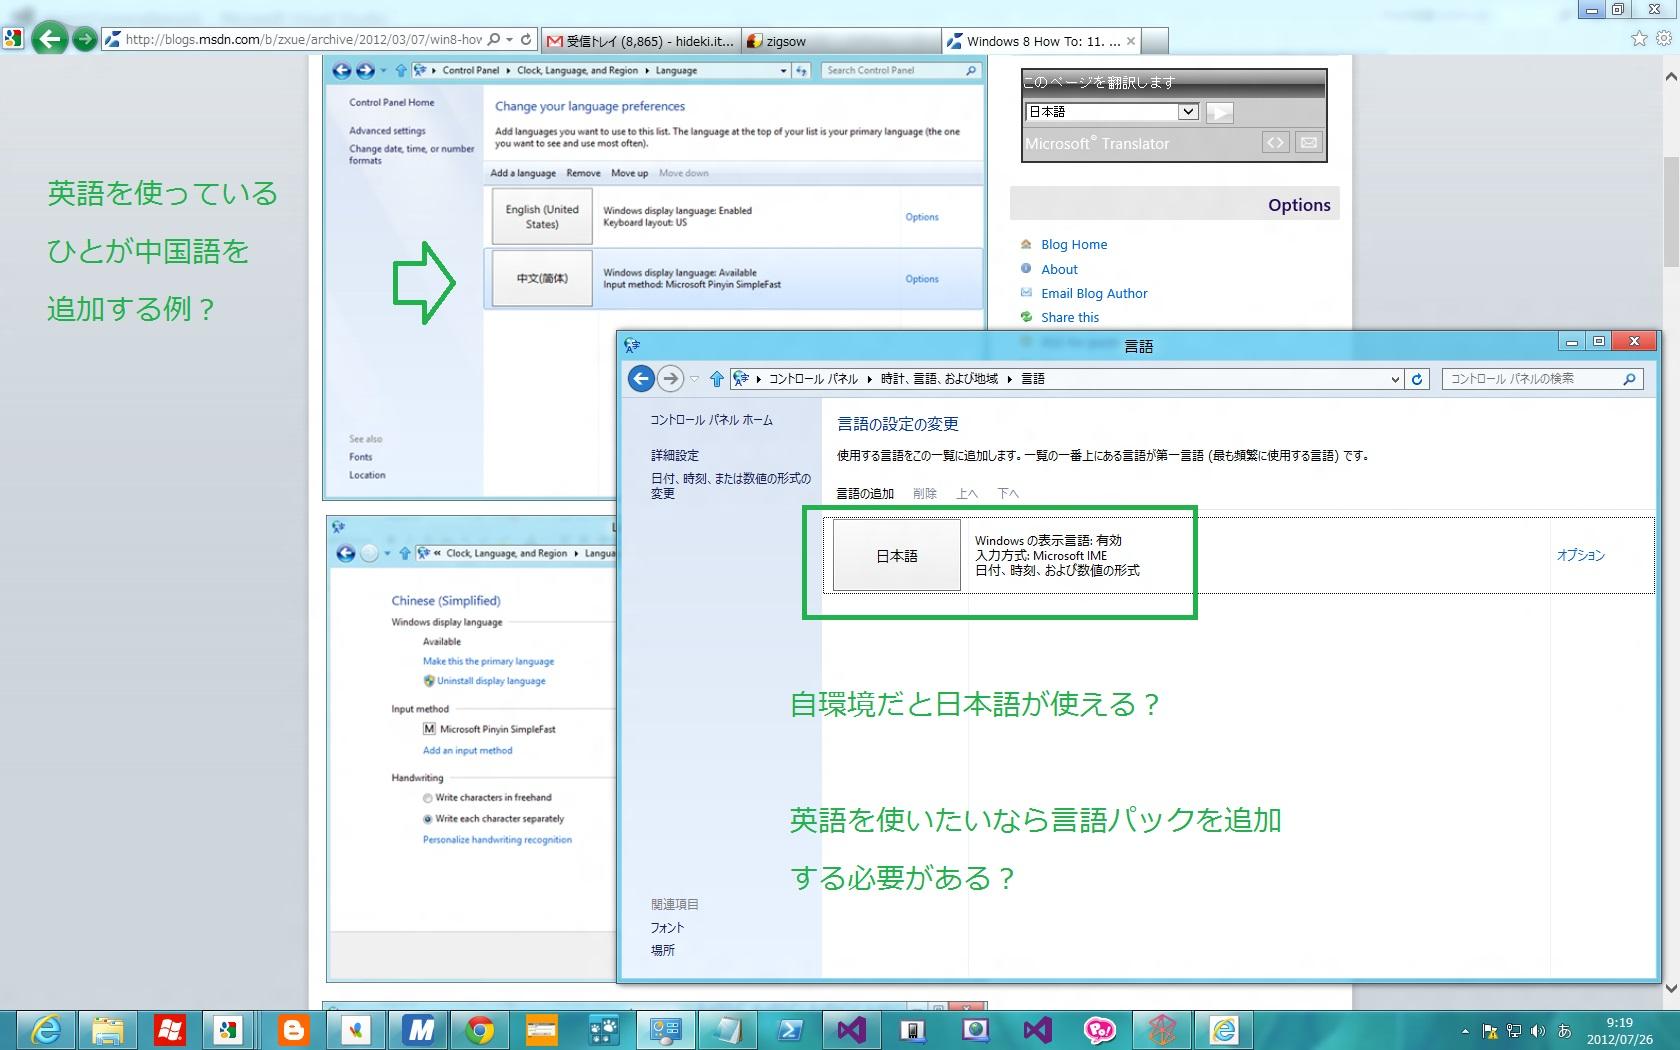Viewport: 1680px width, 1050px height.
Task: Click the Action Center flag tray icon
Action: 1490,1031
